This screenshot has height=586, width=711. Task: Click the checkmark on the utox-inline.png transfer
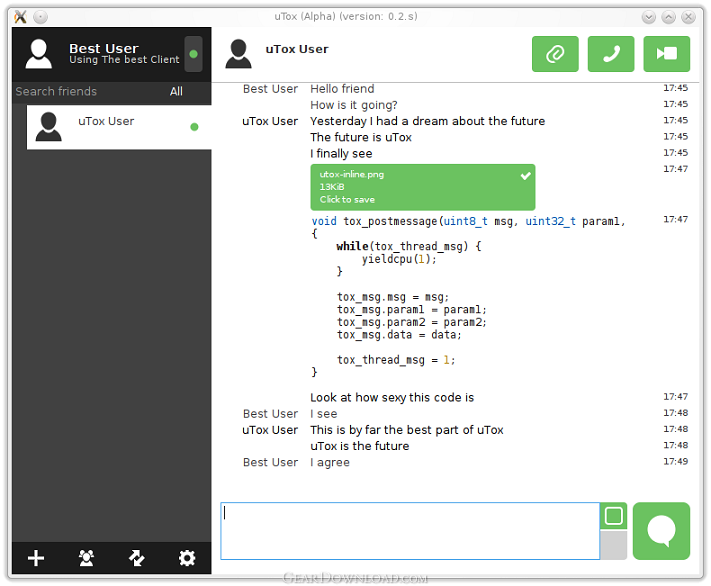point(525,176)
